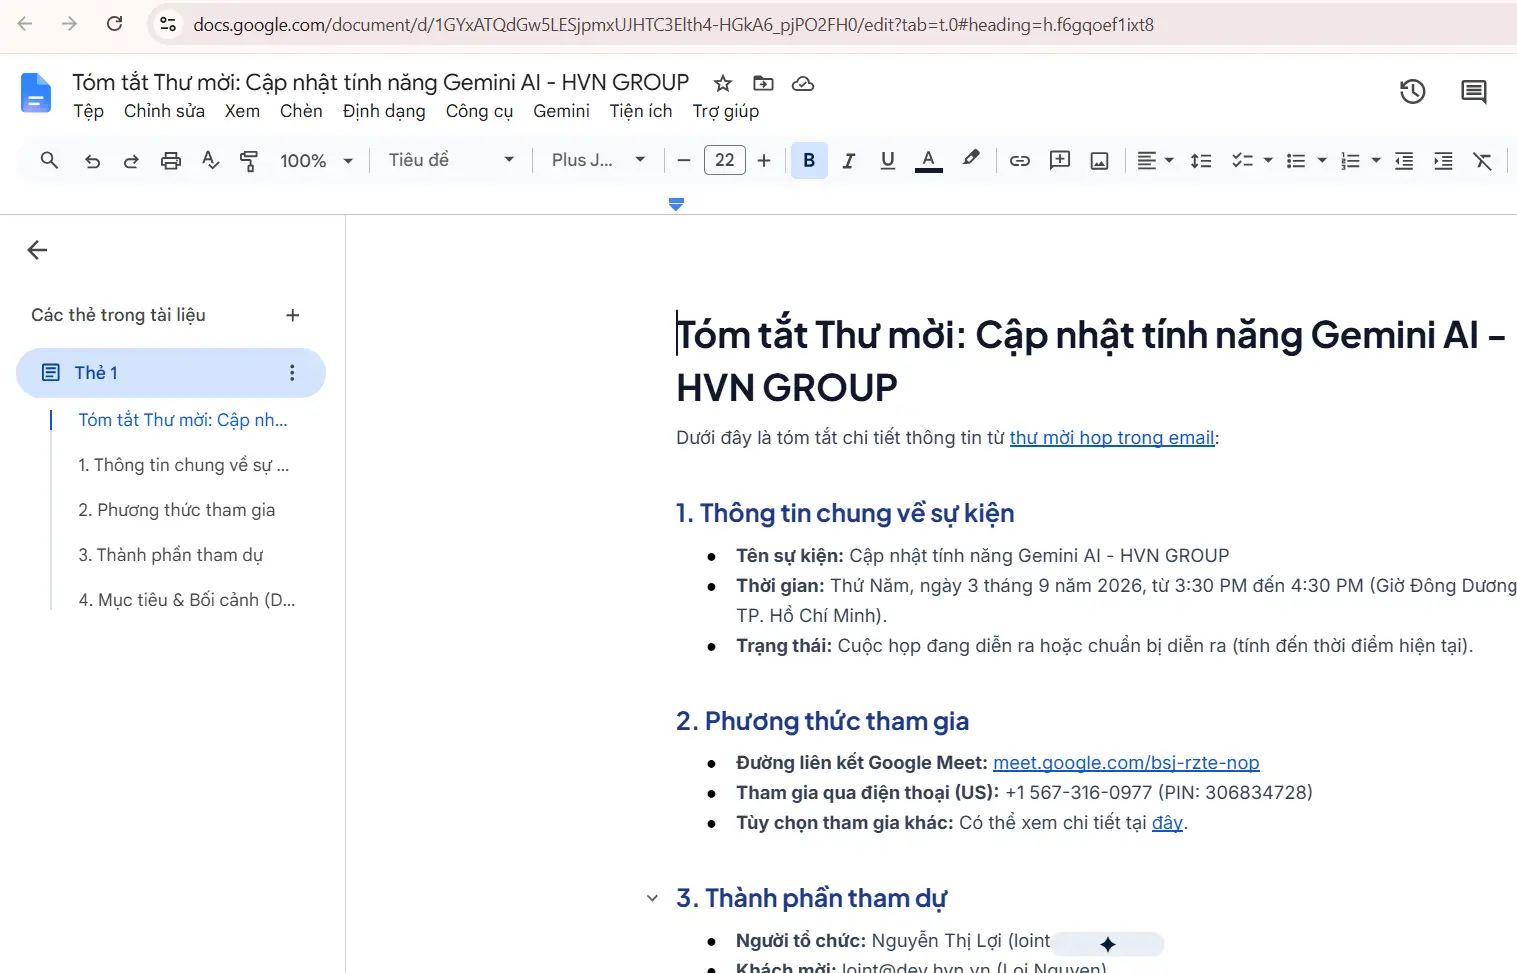This screenshot has width=1517, height=973.
Task: Toggle bold formatting
Action: 809,160
